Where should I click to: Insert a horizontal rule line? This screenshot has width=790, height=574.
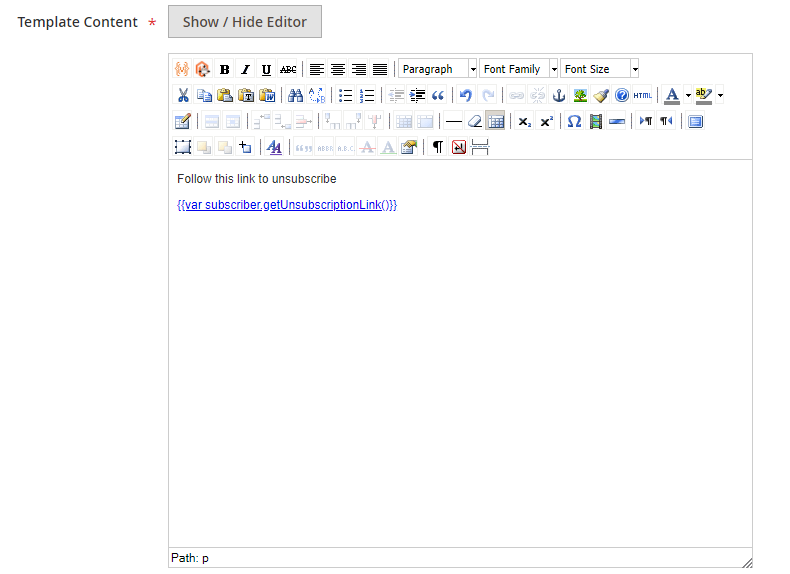[453, 121]
